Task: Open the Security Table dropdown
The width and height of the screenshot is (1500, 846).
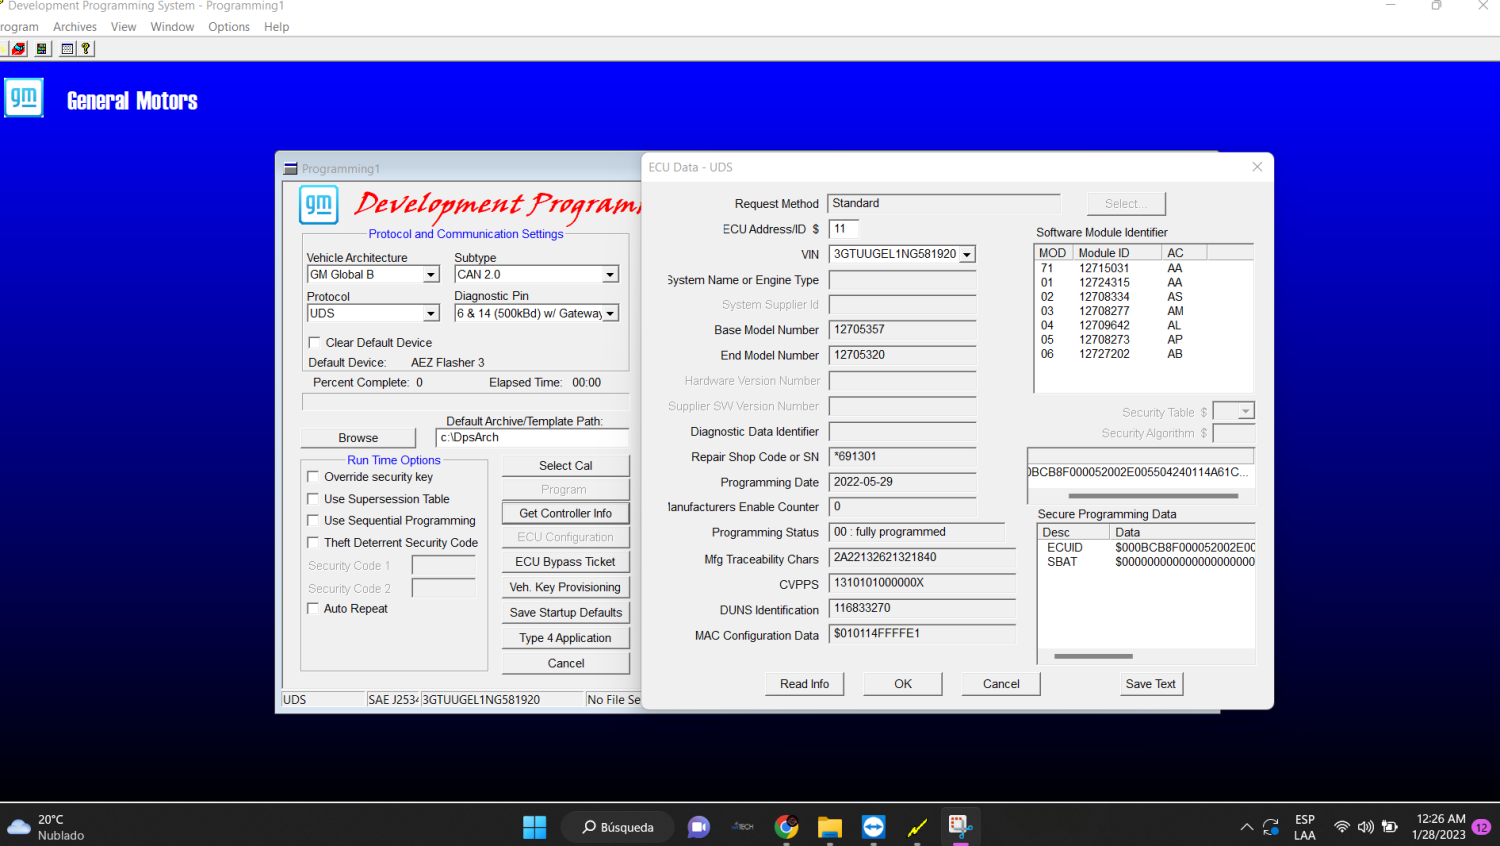Action: tap(1245, 412)
